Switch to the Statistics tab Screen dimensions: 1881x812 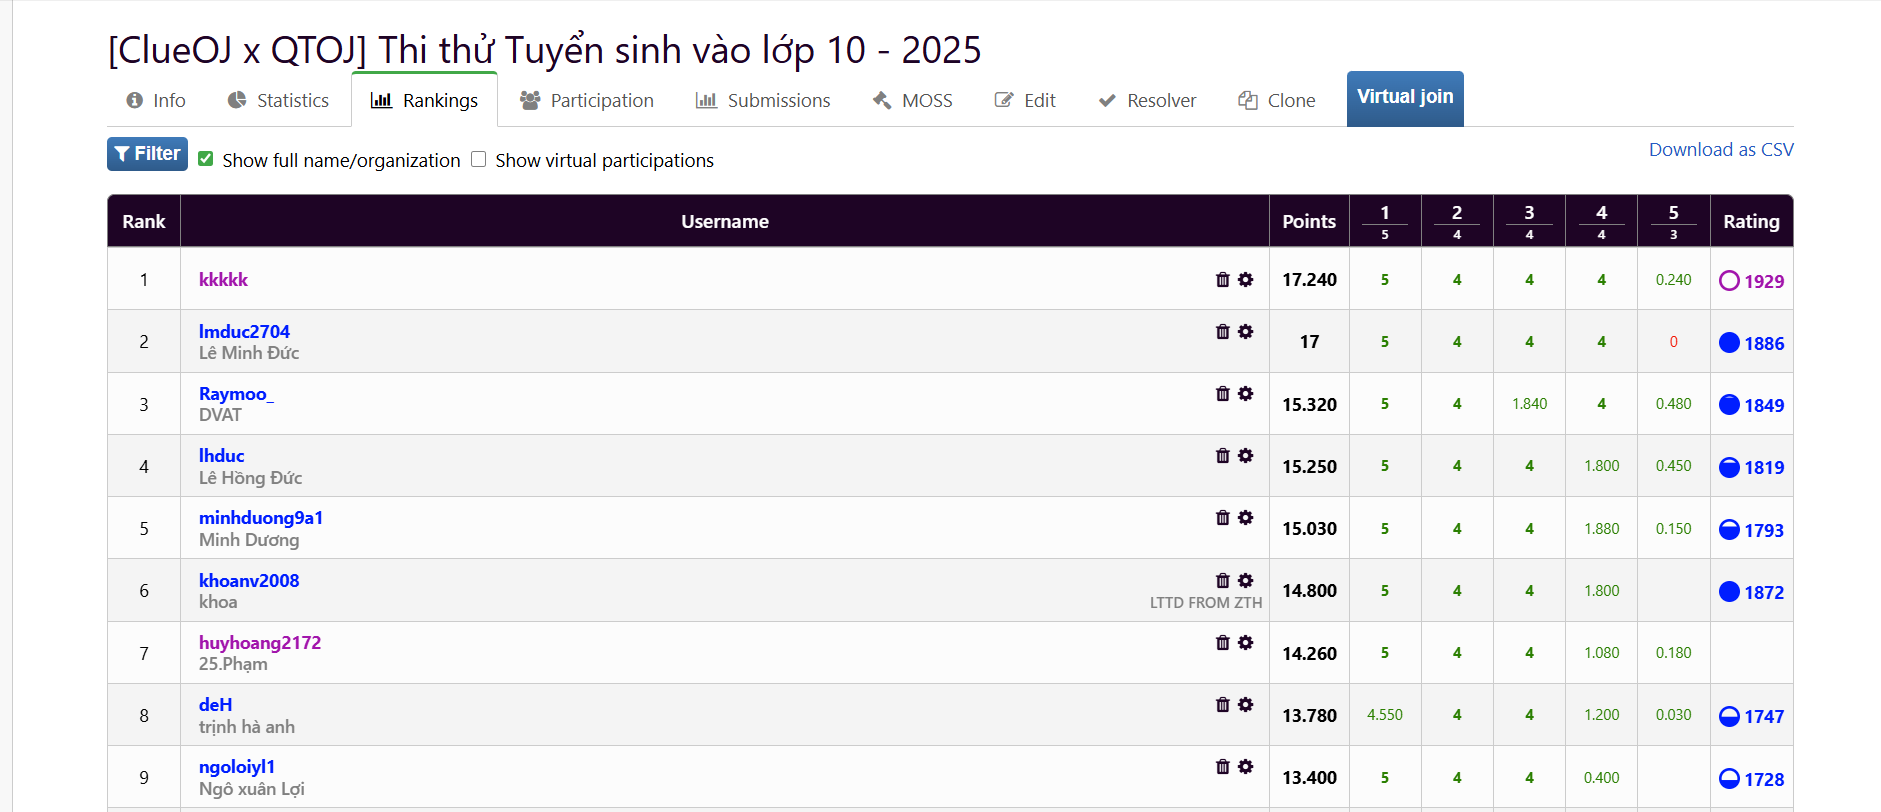(278, 100)
